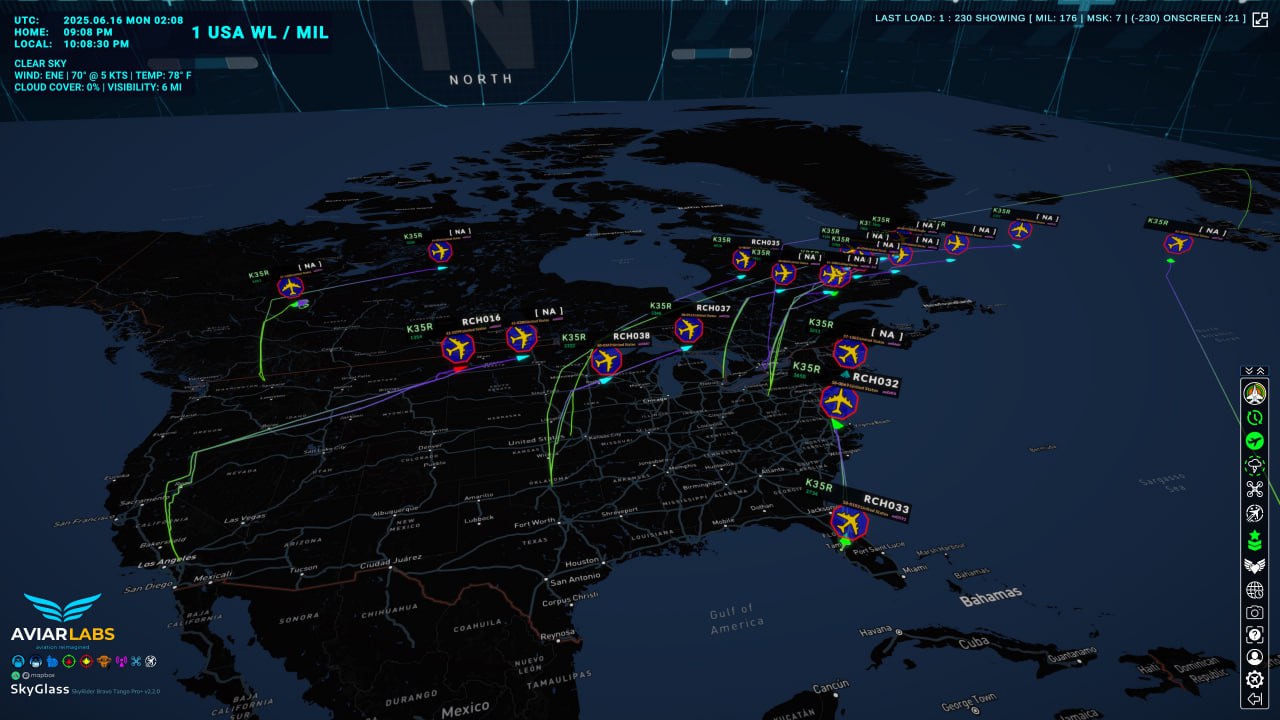Toggle the green airplane flights filter

1254,441
